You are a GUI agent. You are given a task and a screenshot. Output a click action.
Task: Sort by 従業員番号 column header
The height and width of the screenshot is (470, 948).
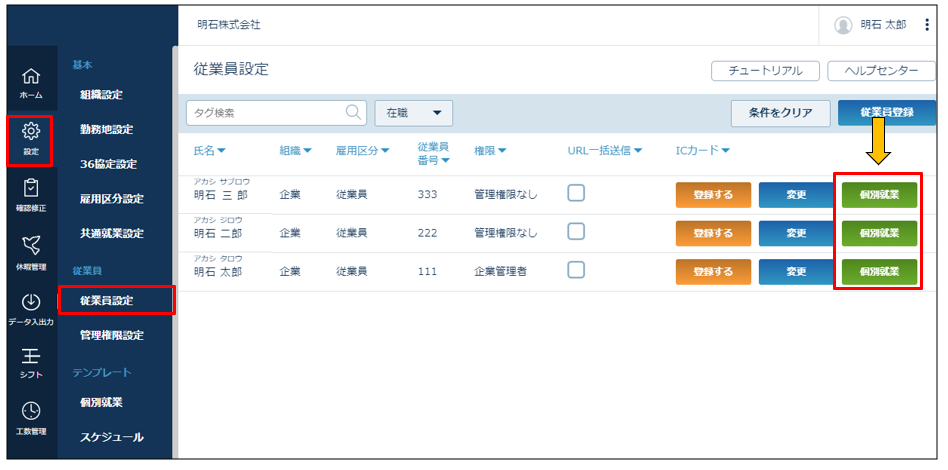pyautogui.click(x=433, y=153)
